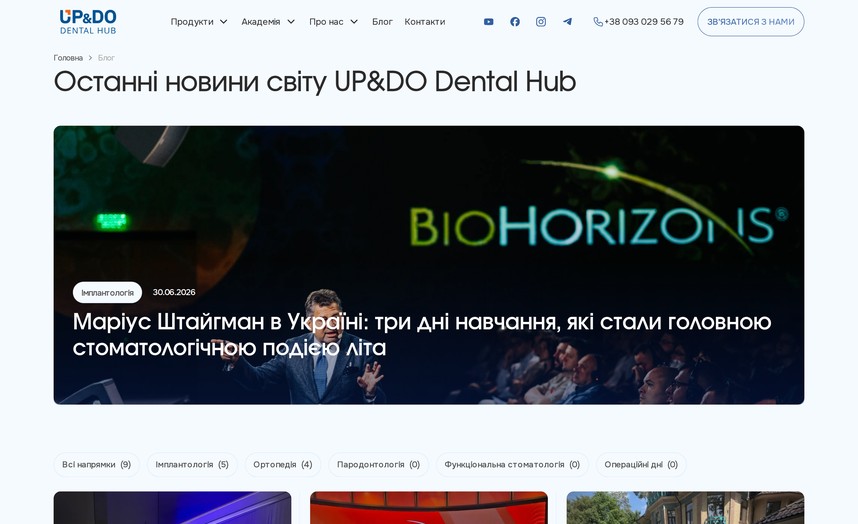This screenshot has width=858, height=524.
Task: Expand the Про нас dropdown chevron
Action: [x=354, y=22]
